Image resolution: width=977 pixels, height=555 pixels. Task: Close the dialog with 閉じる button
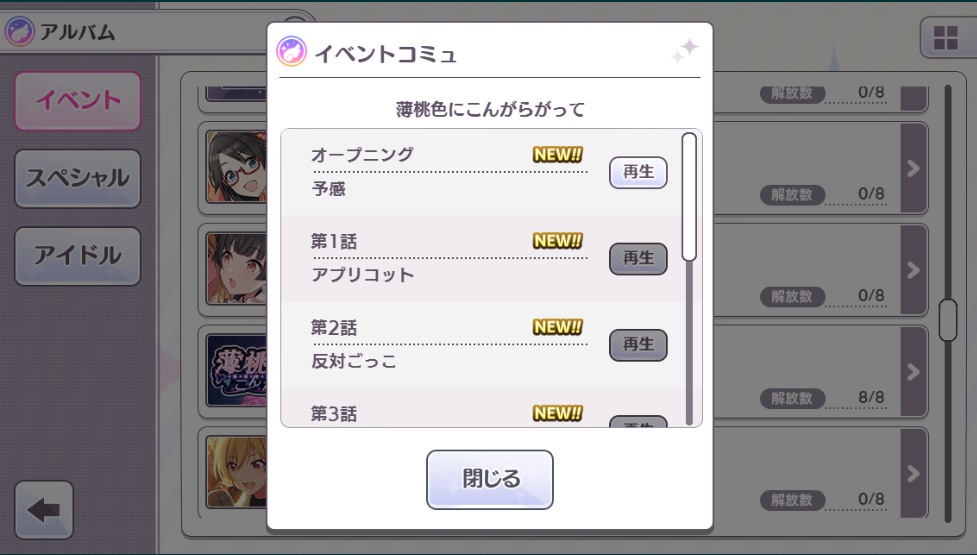click(490, 480)
